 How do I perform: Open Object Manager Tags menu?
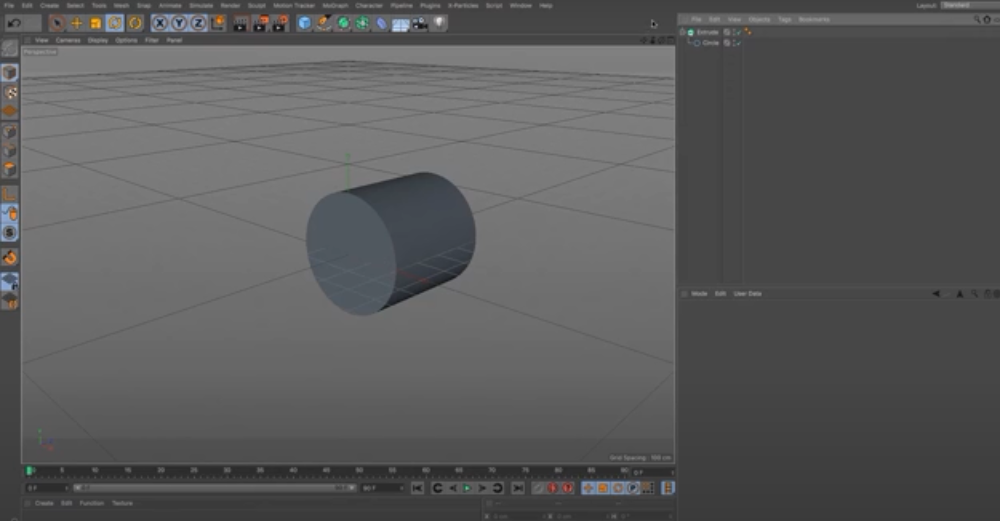click(x=784, y=19)
